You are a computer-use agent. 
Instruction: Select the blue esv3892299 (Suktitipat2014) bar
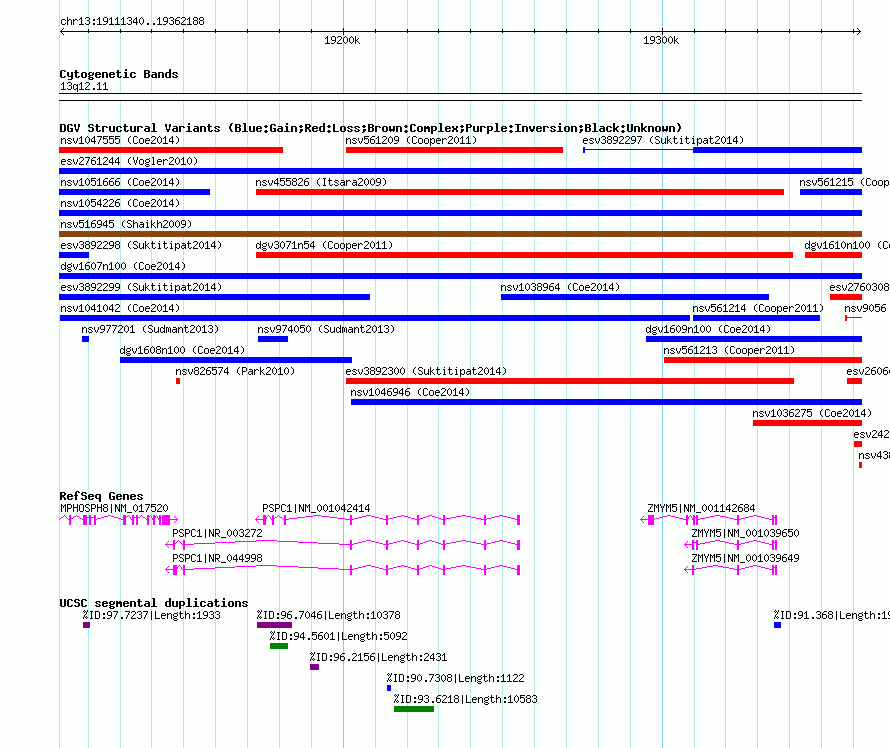(215, 297)
